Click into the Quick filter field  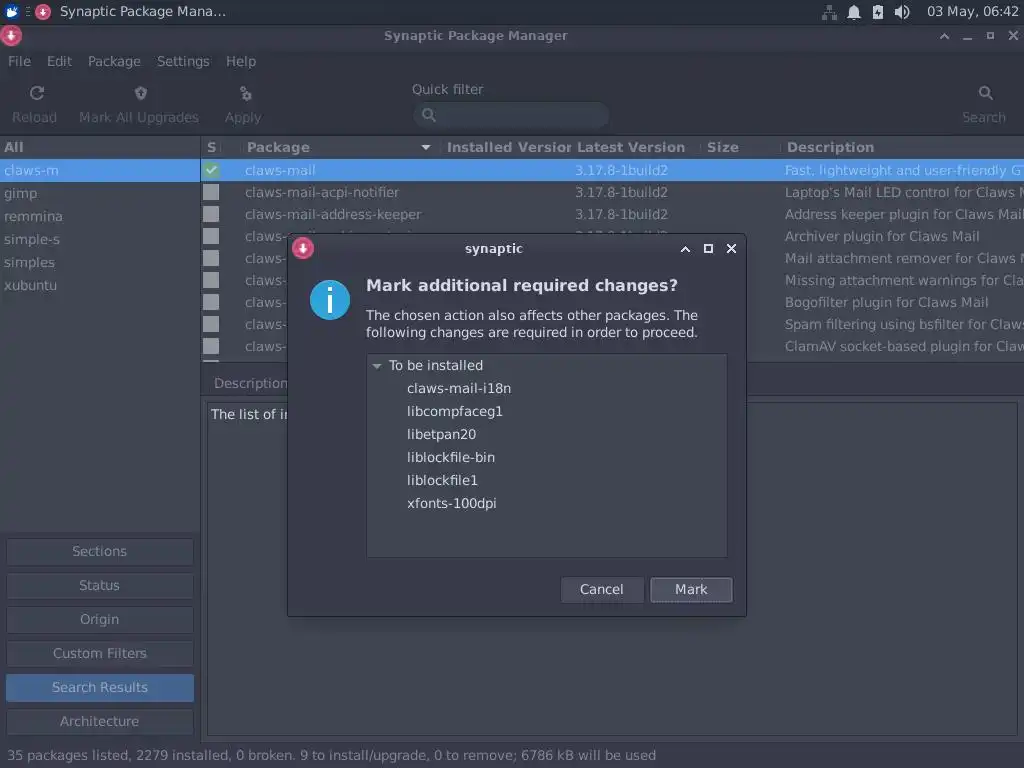(x=511, y=115)
